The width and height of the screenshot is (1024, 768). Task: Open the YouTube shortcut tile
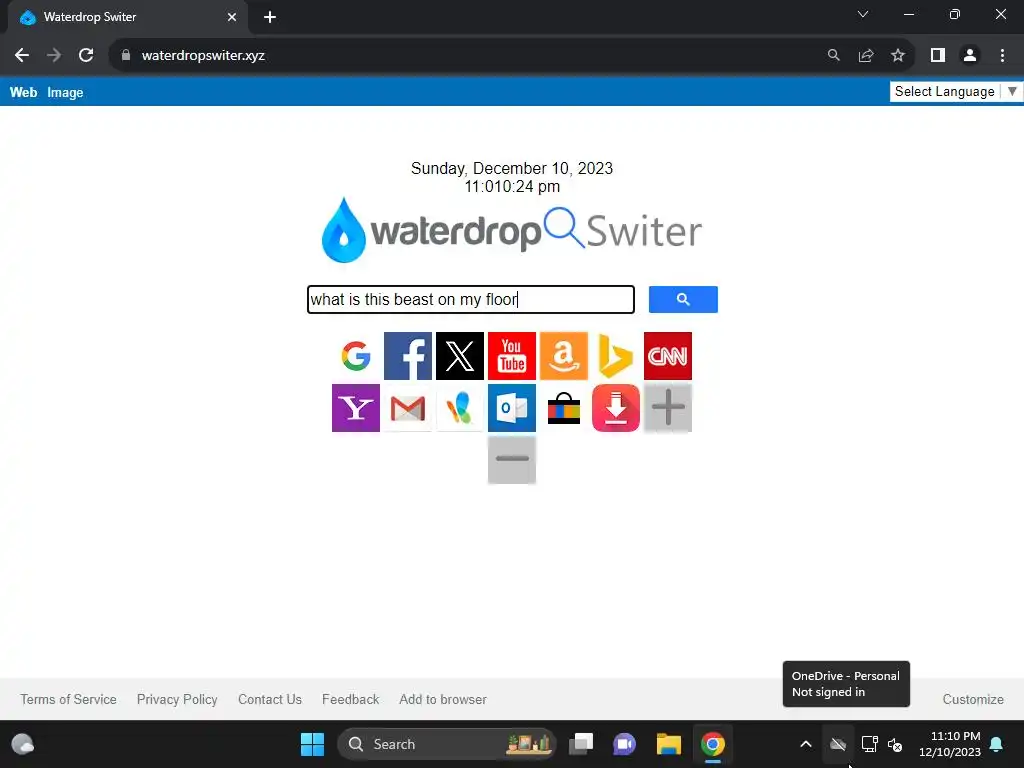[x=512, y=356]
